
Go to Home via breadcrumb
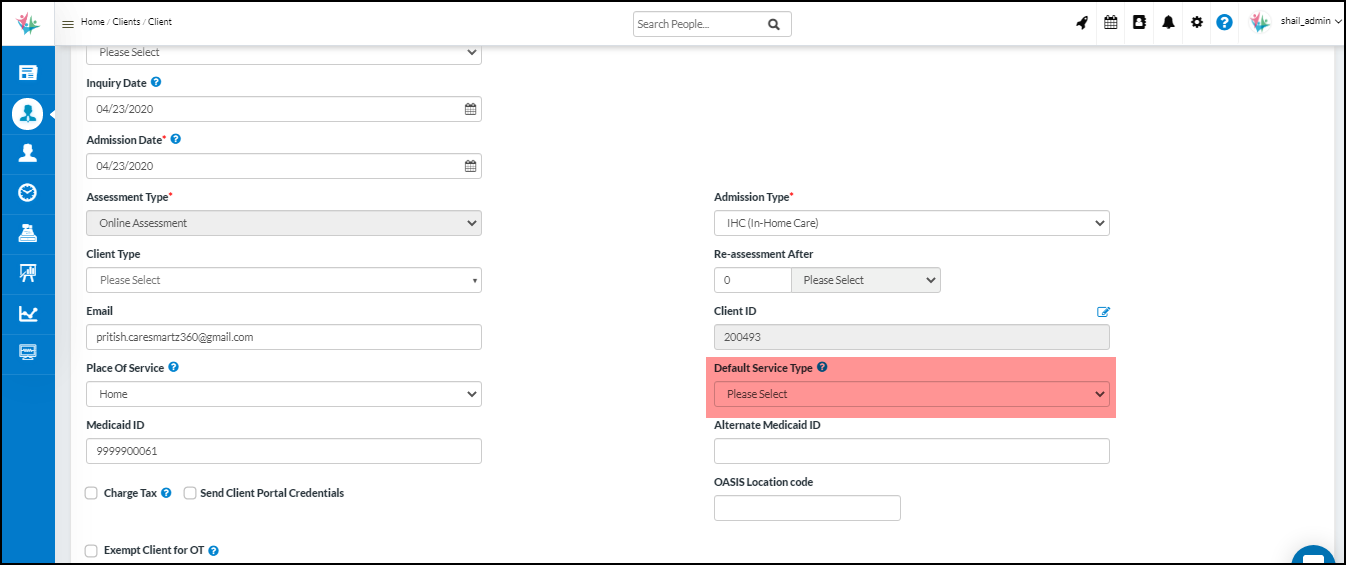[x=92, y=22]
